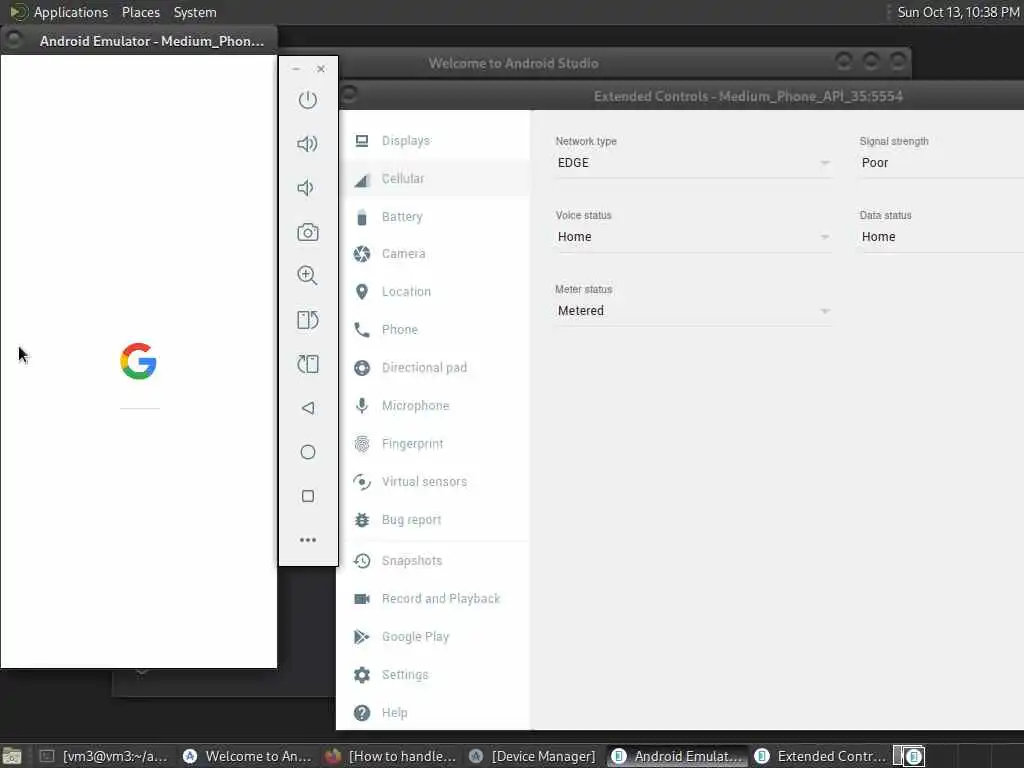Click the microphone icon in sidebar
This screenshot has width=1024, height=768.
(x=362, y=406)
